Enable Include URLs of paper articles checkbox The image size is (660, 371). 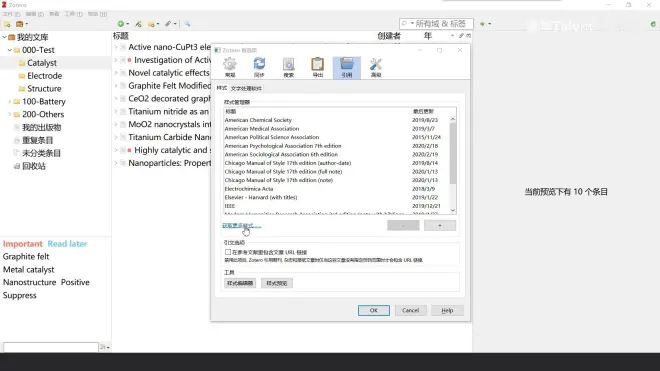tap(228, 252)
